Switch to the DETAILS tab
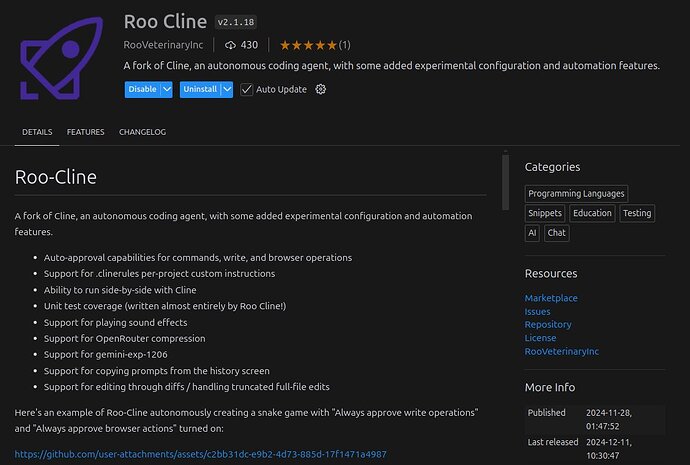Image resolution: width=690 pixels, height=465 pixels. tap(37, 132)
